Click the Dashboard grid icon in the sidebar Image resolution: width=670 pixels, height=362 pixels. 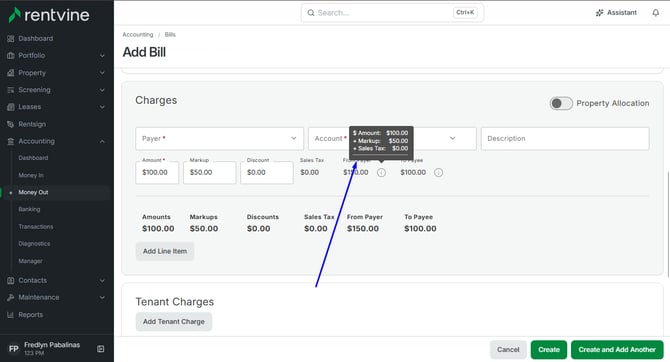tap(11, 38)
